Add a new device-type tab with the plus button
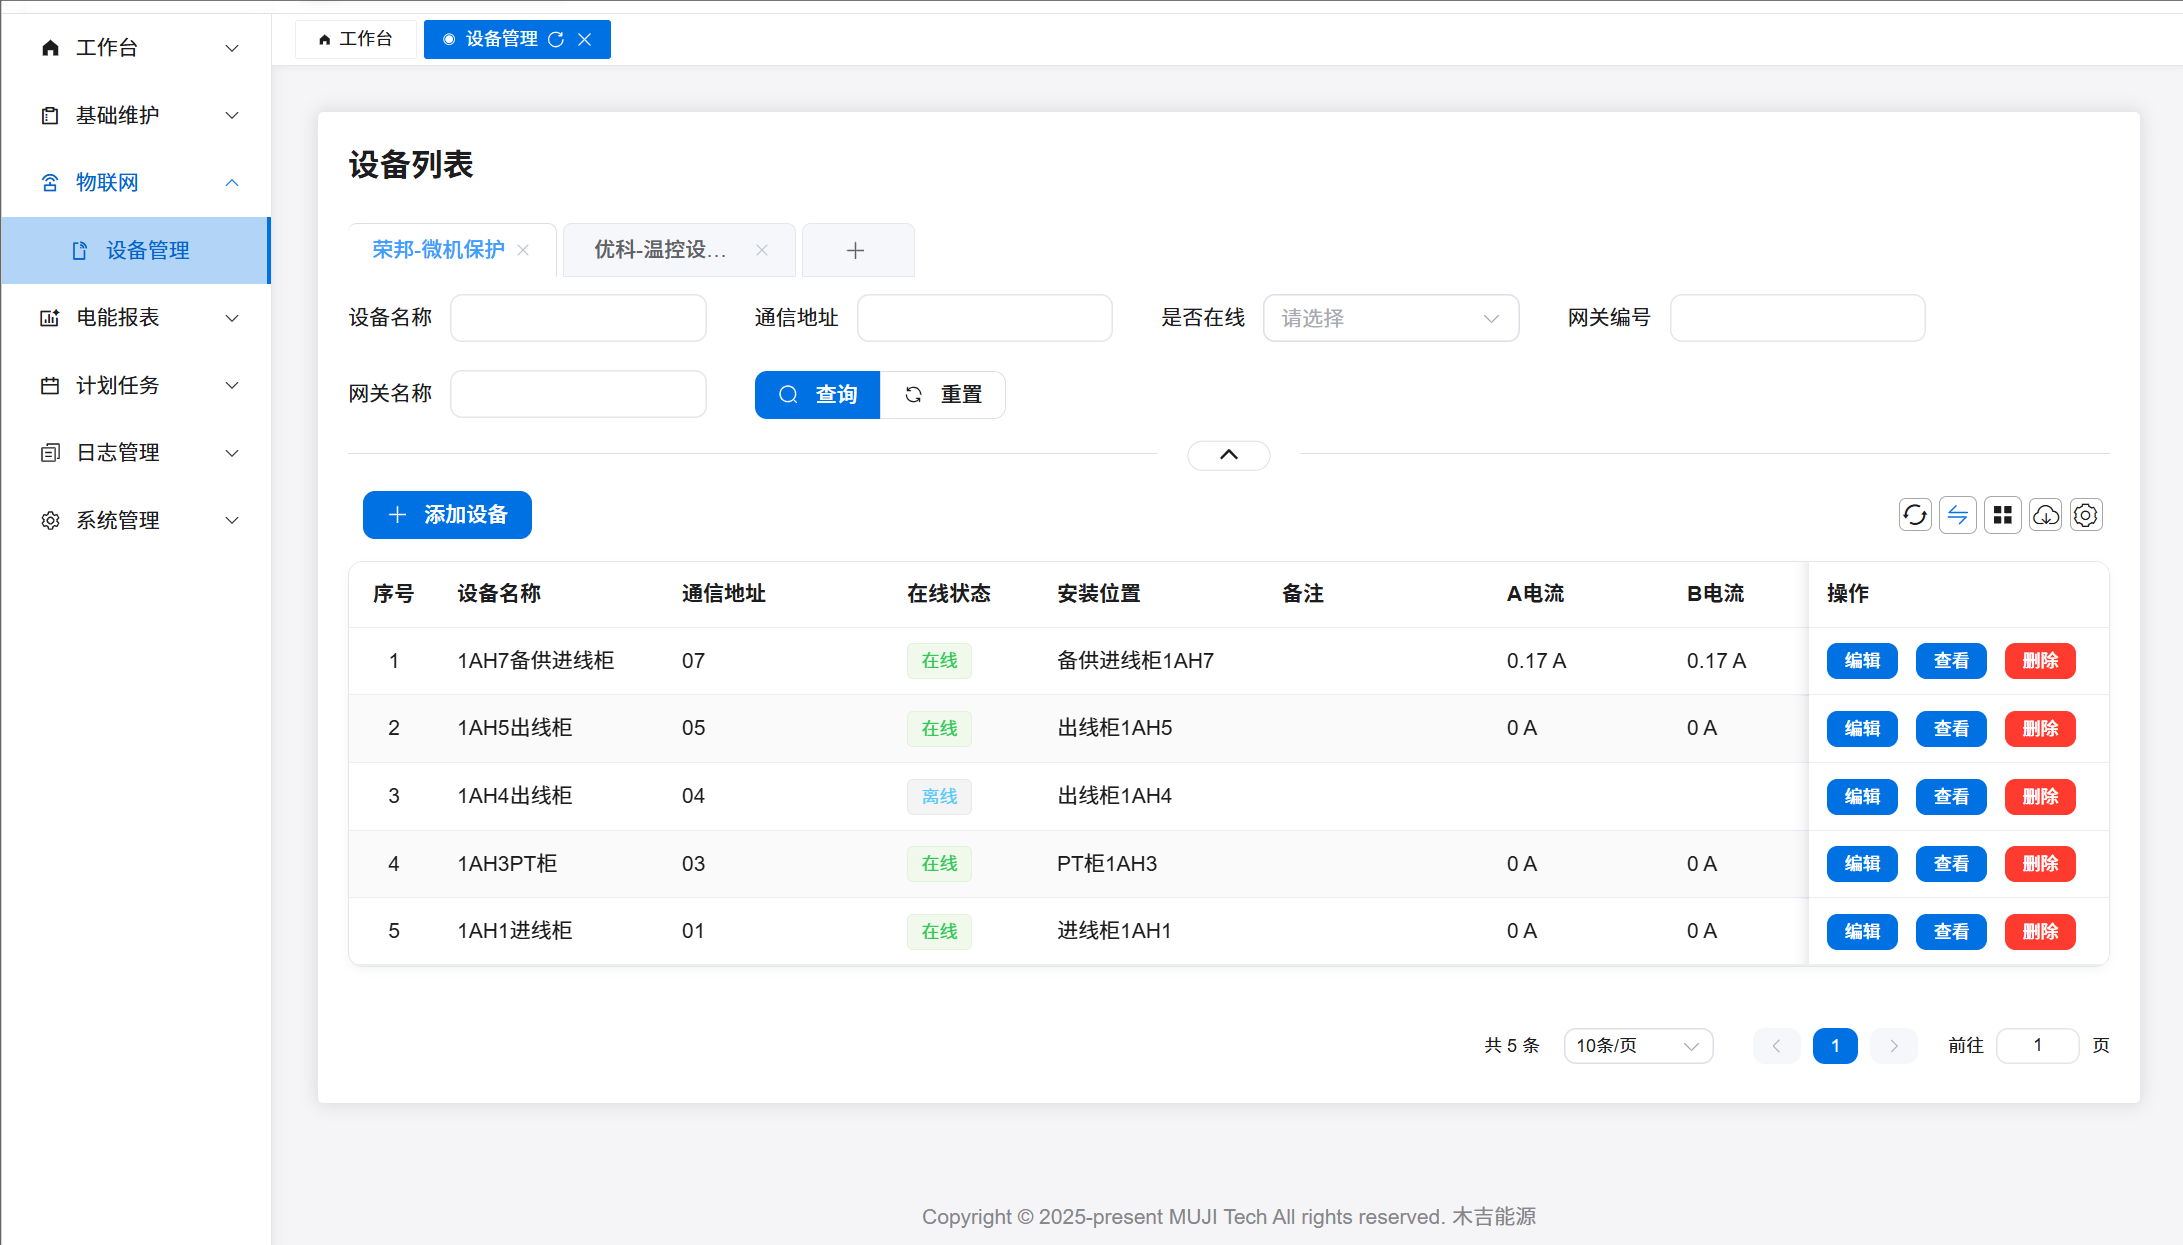The height and width of the screenshot is (1245, 2183). pos(856,250)
